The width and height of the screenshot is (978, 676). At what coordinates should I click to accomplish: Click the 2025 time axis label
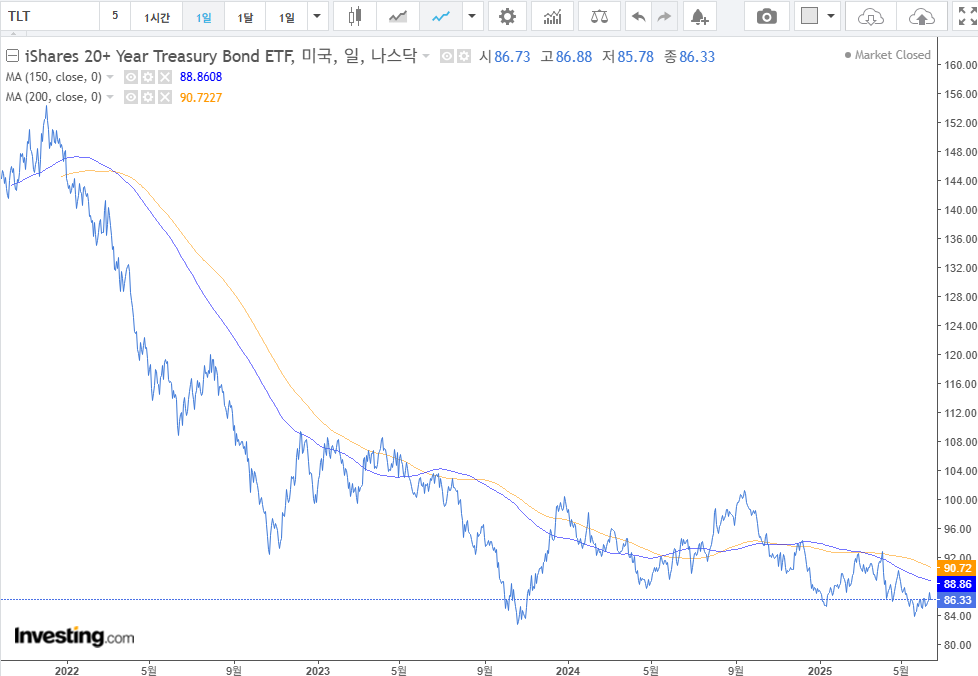pos(820,670)
